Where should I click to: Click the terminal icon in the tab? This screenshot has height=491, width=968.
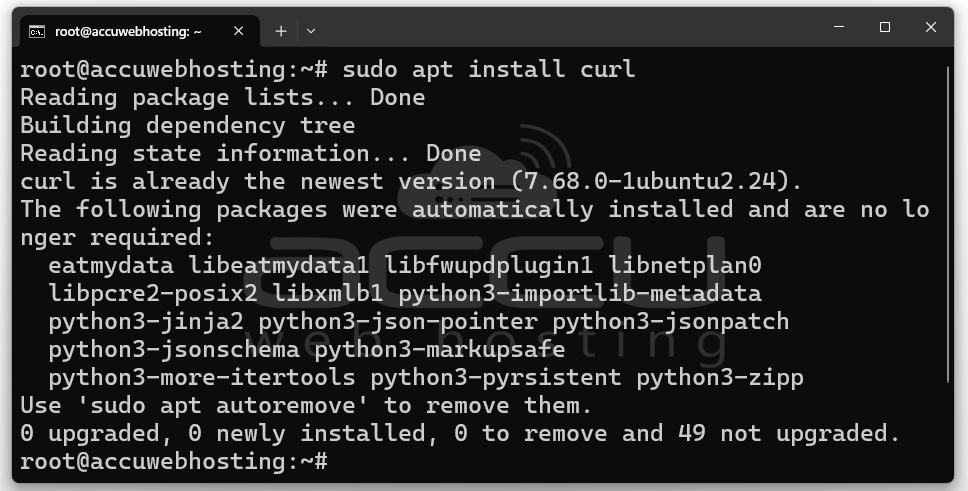[x=36, y=31]
